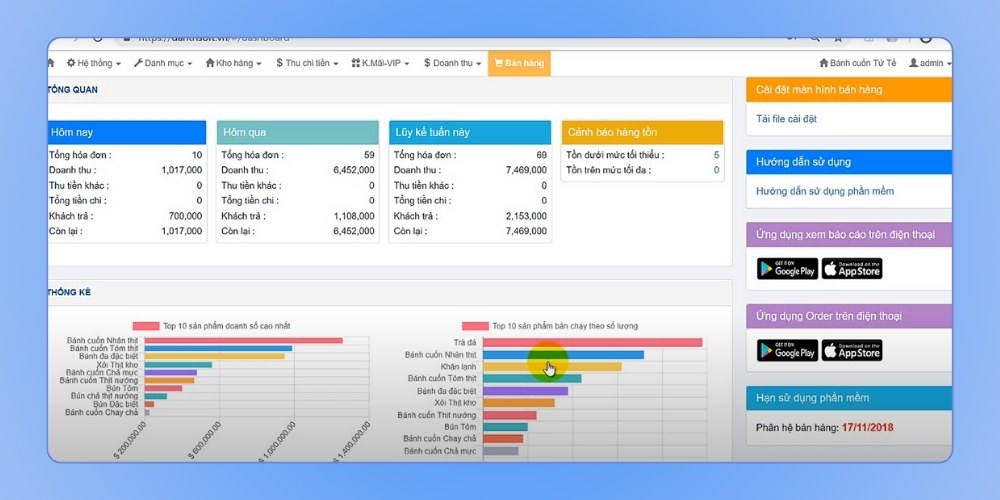This screenshot has width=1000, height=500.
Task: Open Hướng dẫn sử dụng phần mềm link
Action: click(x=825, y=191)
